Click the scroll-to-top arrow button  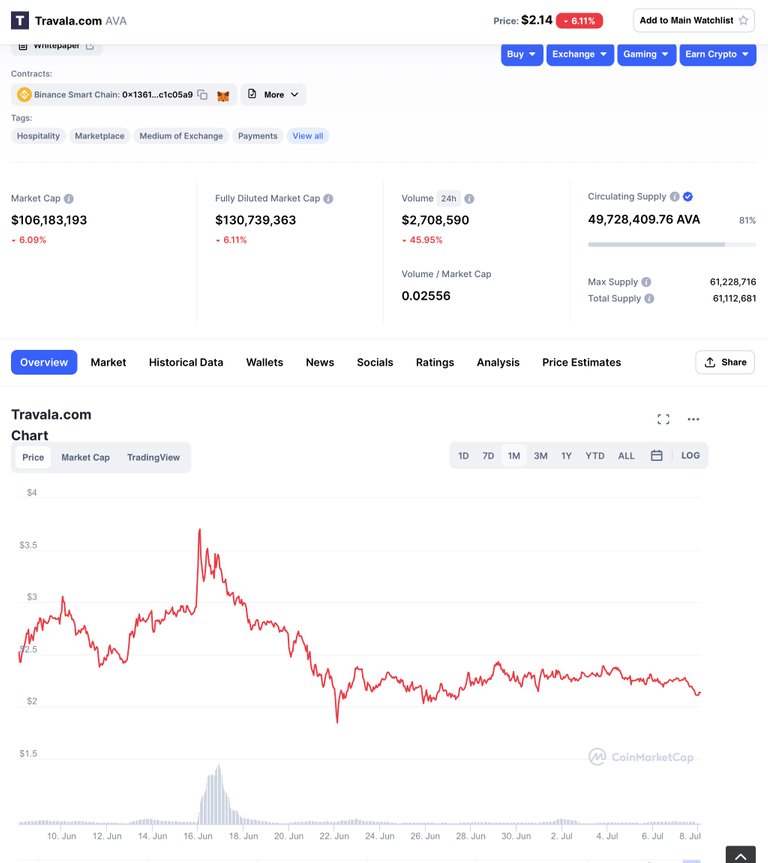pos(740,855)
